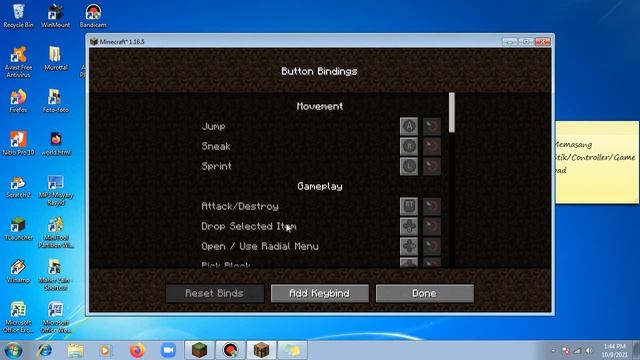Open Internet Explorer from the taskbar

44,350
